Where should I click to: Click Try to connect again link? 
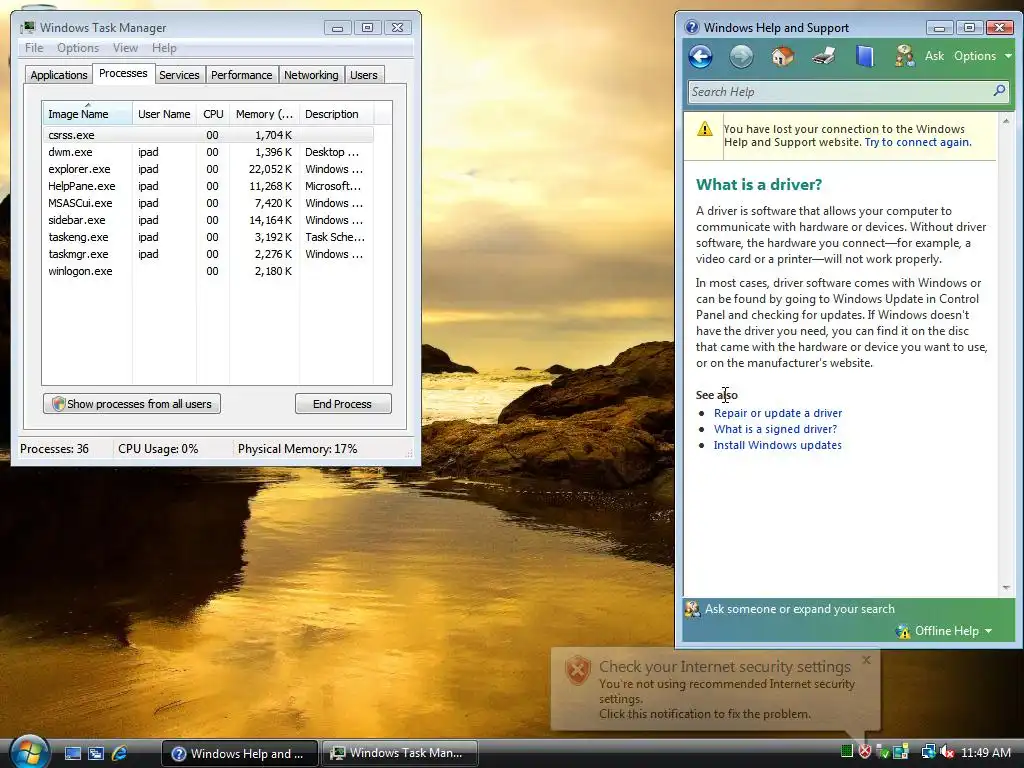(918, 142)
